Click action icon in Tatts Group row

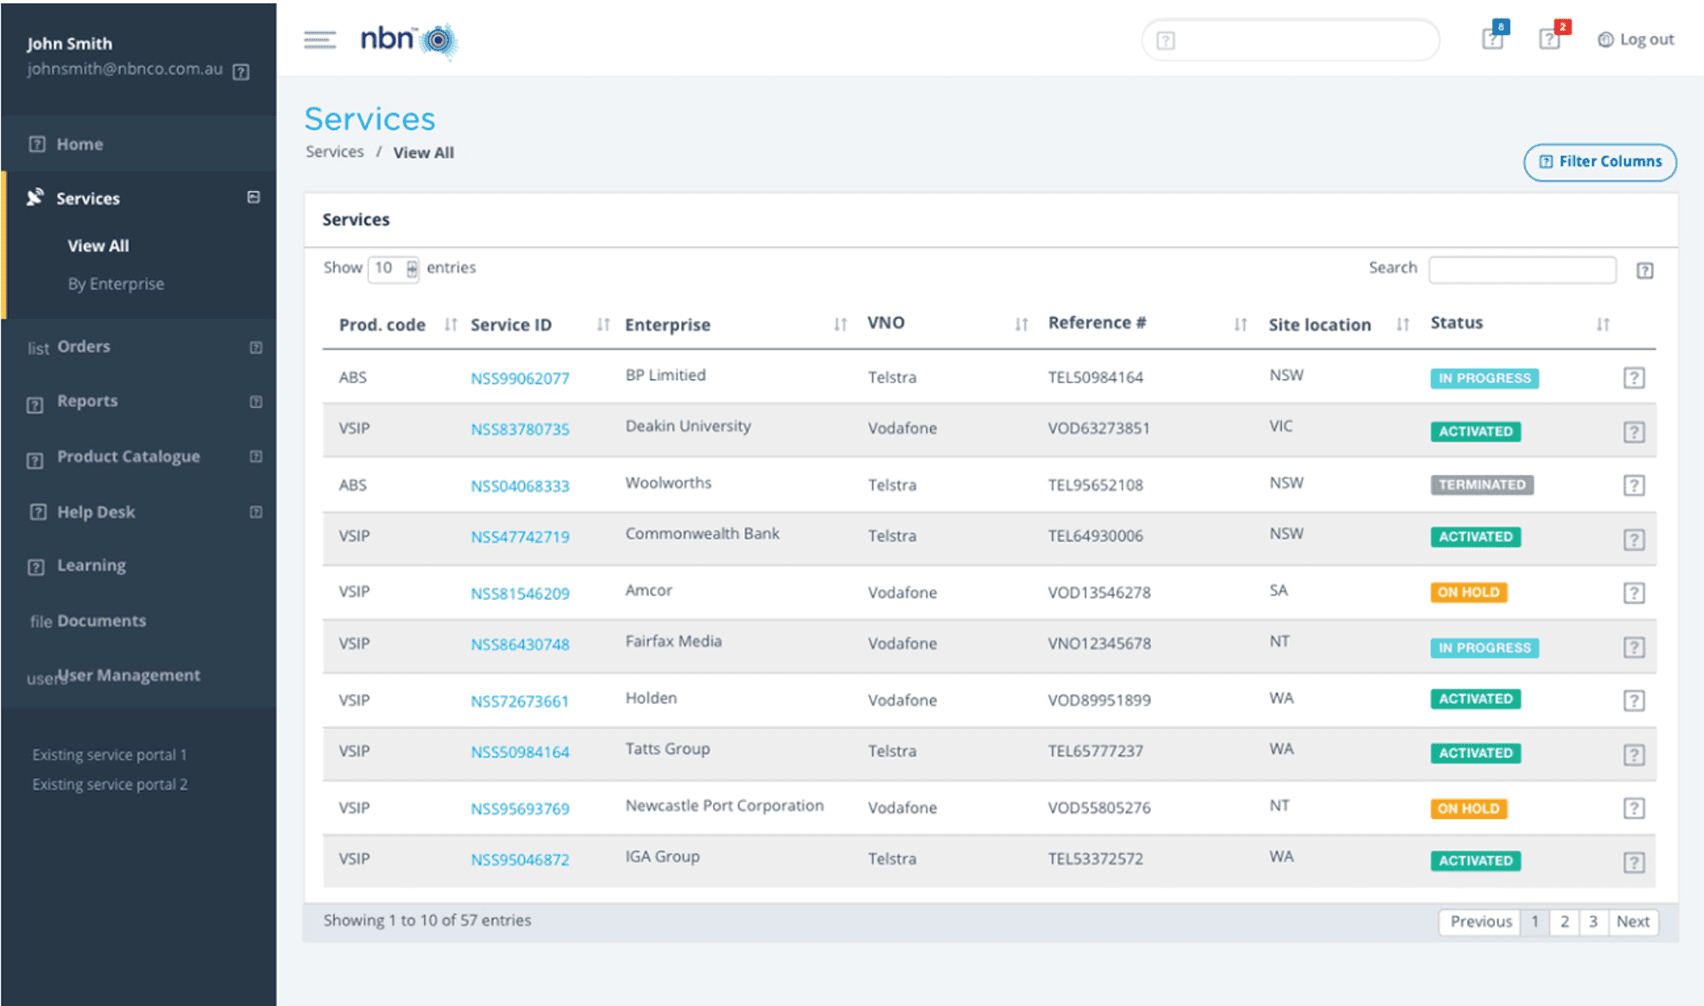point(1634,755)
